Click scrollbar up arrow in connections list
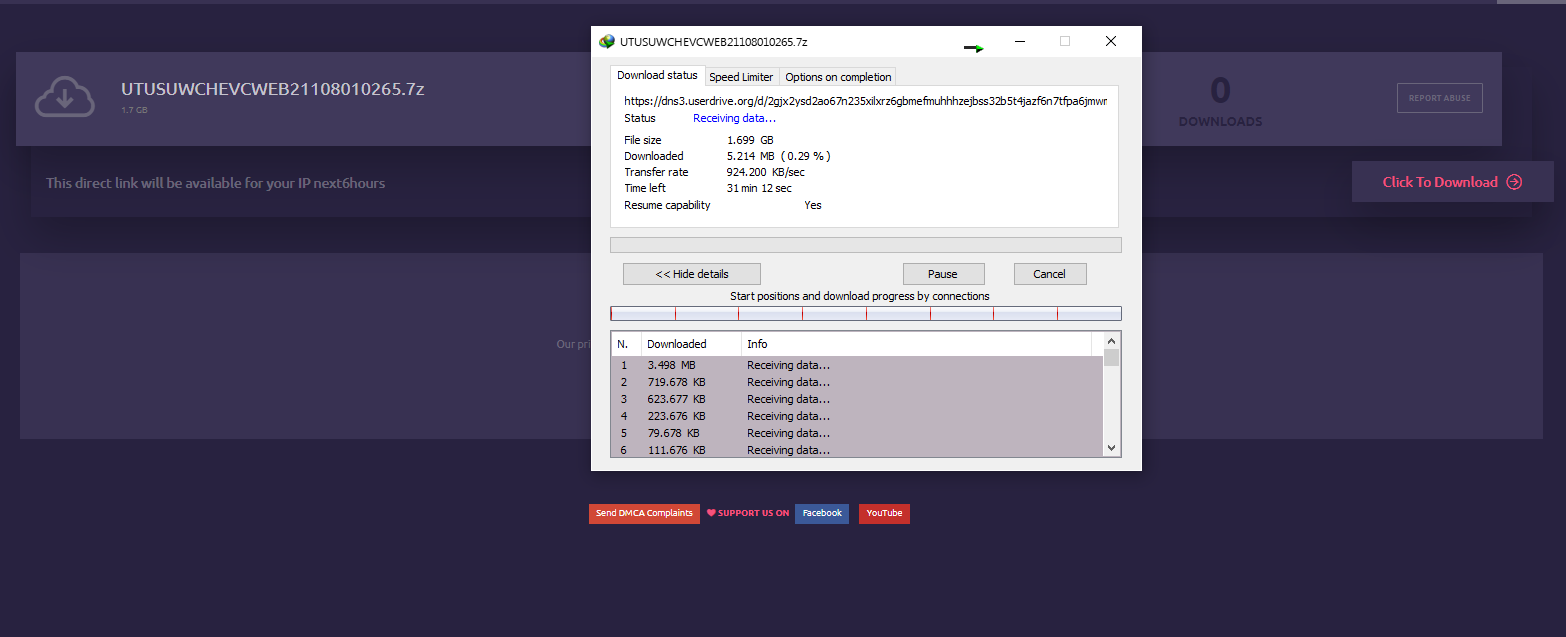This screenshot has height=637, width=1566. 1111,341
